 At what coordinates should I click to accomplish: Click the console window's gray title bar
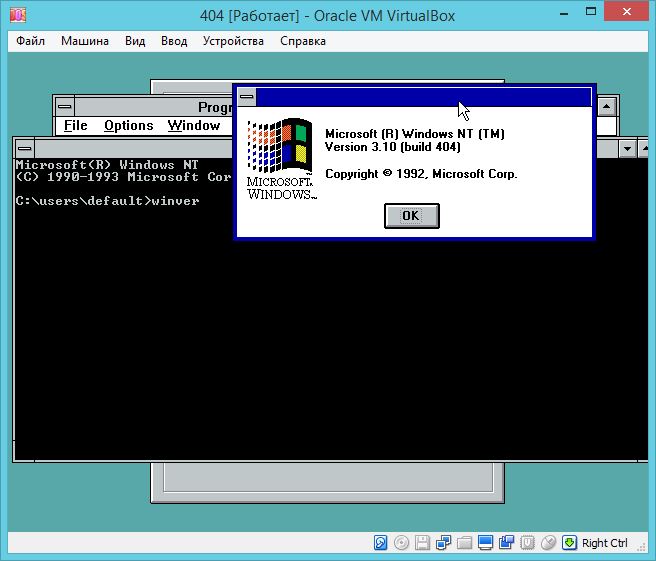133,149
